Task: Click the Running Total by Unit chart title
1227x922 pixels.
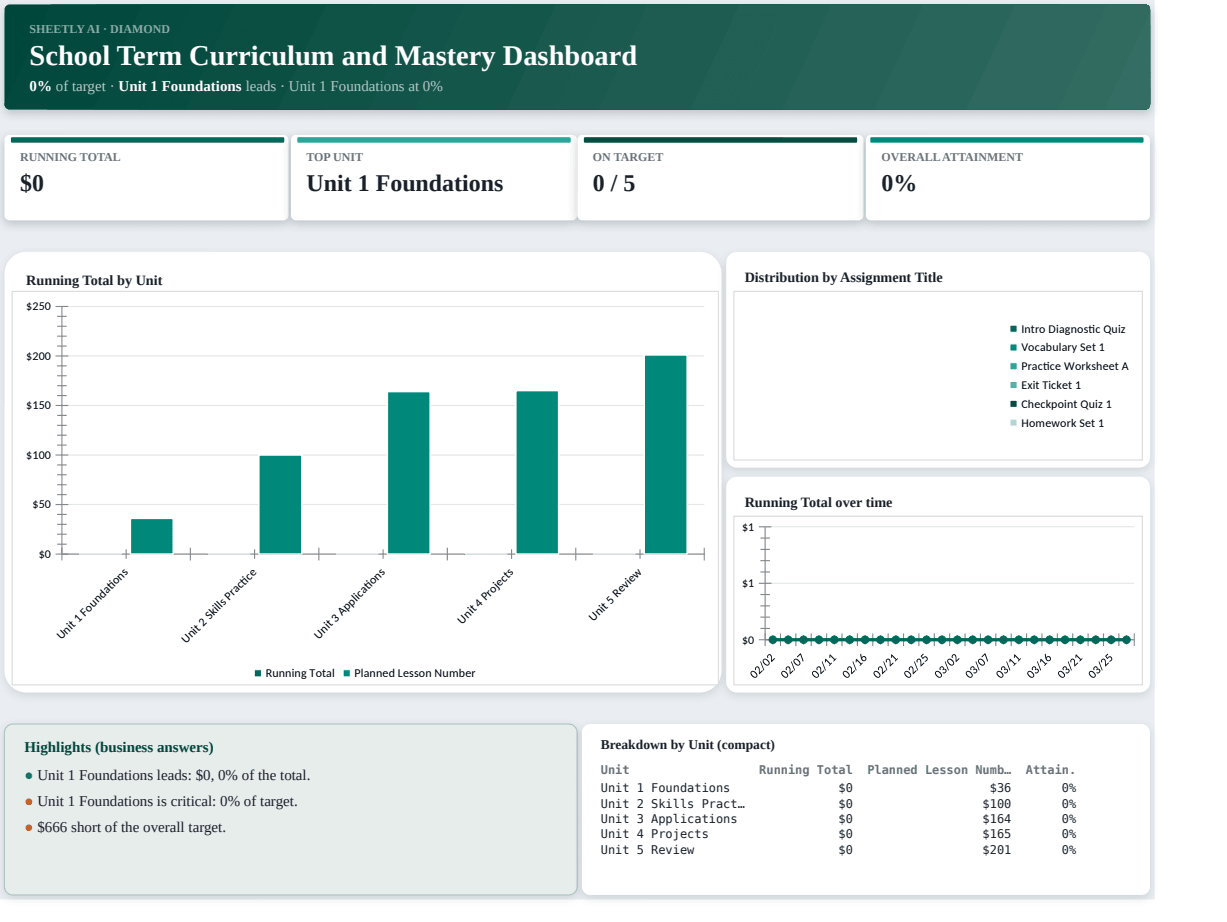Action: coord(94,281)
